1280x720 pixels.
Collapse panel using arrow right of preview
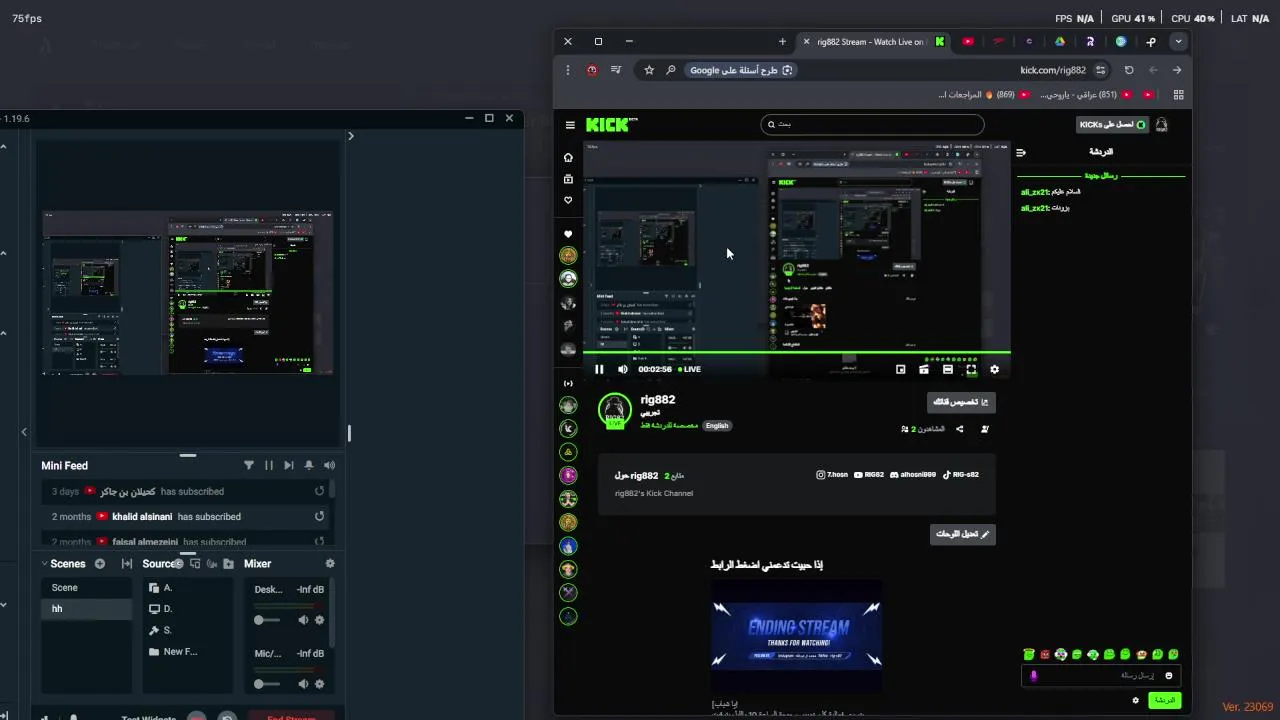(x=350, y=136)
